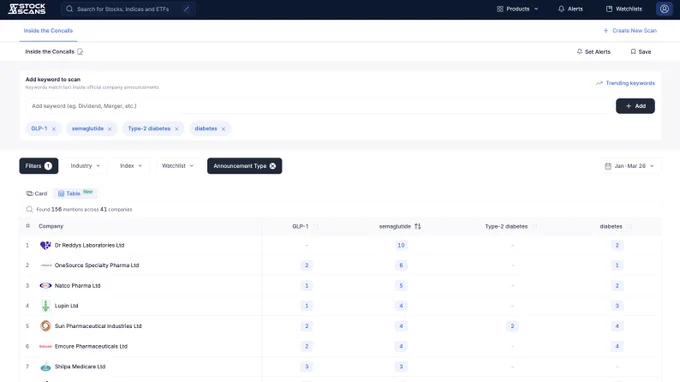
Task: Click semaglutide count 6 for OneSource
Action: coord(401,265)
